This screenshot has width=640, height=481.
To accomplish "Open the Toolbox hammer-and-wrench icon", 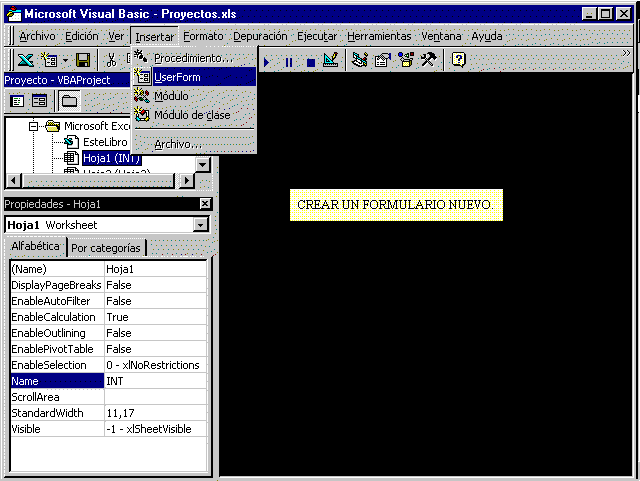I will (x=429, y=60).
